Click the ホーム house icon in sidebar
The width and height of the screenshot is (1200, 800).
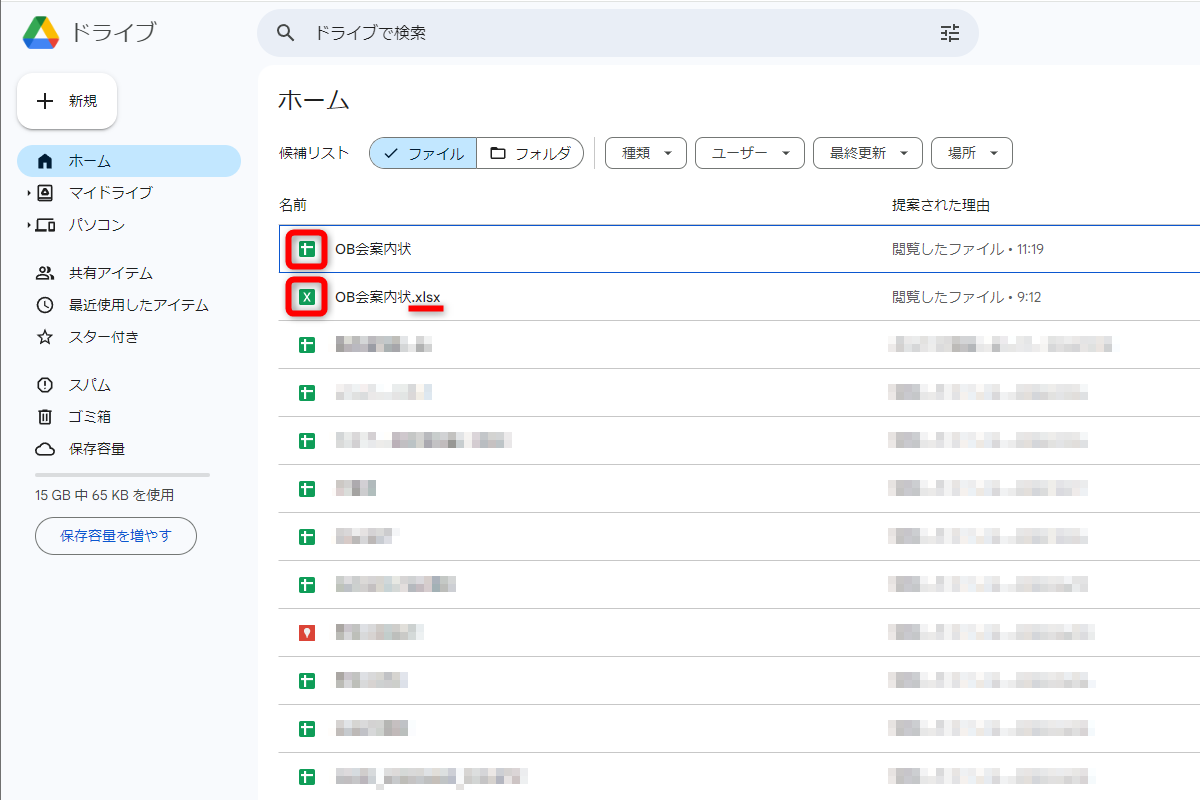pos(44,160)
